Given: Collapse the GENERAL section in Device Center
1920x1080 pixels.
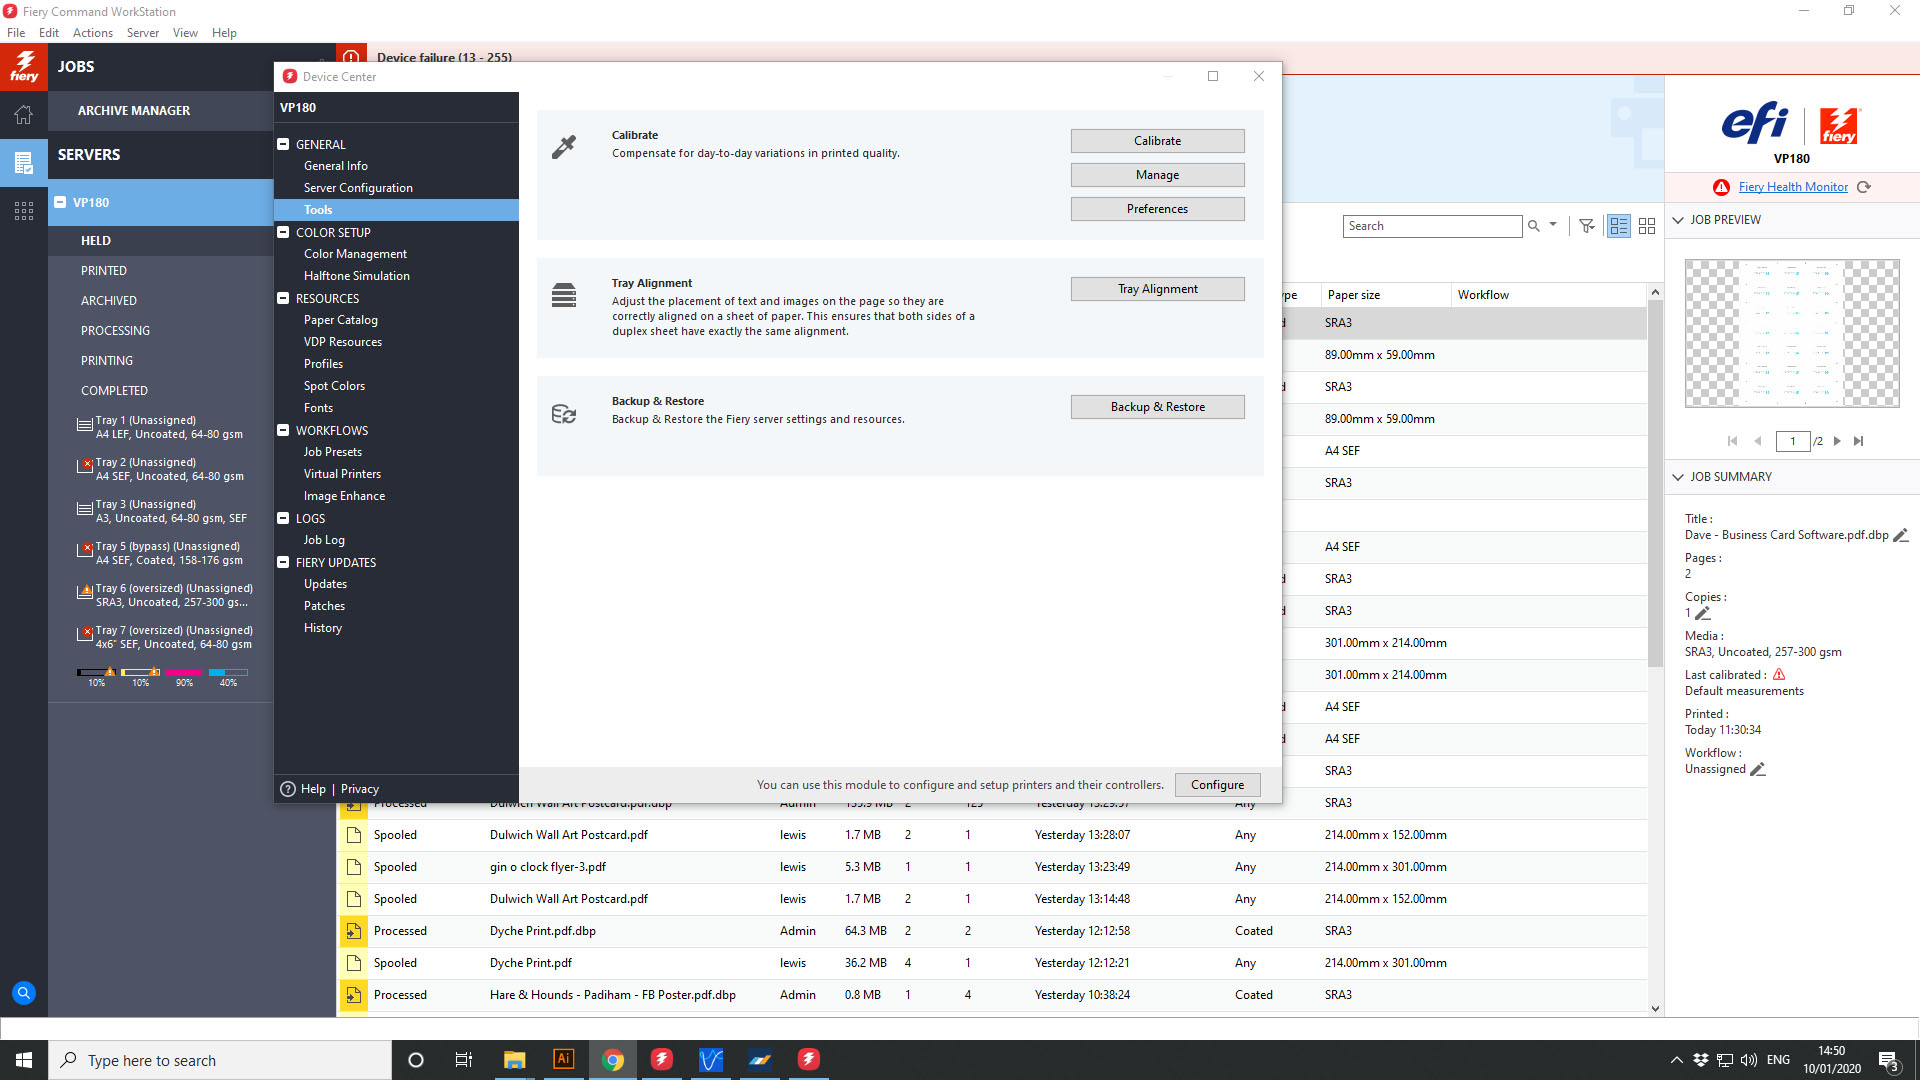Looking at the screenshot, I should (283, 144).
